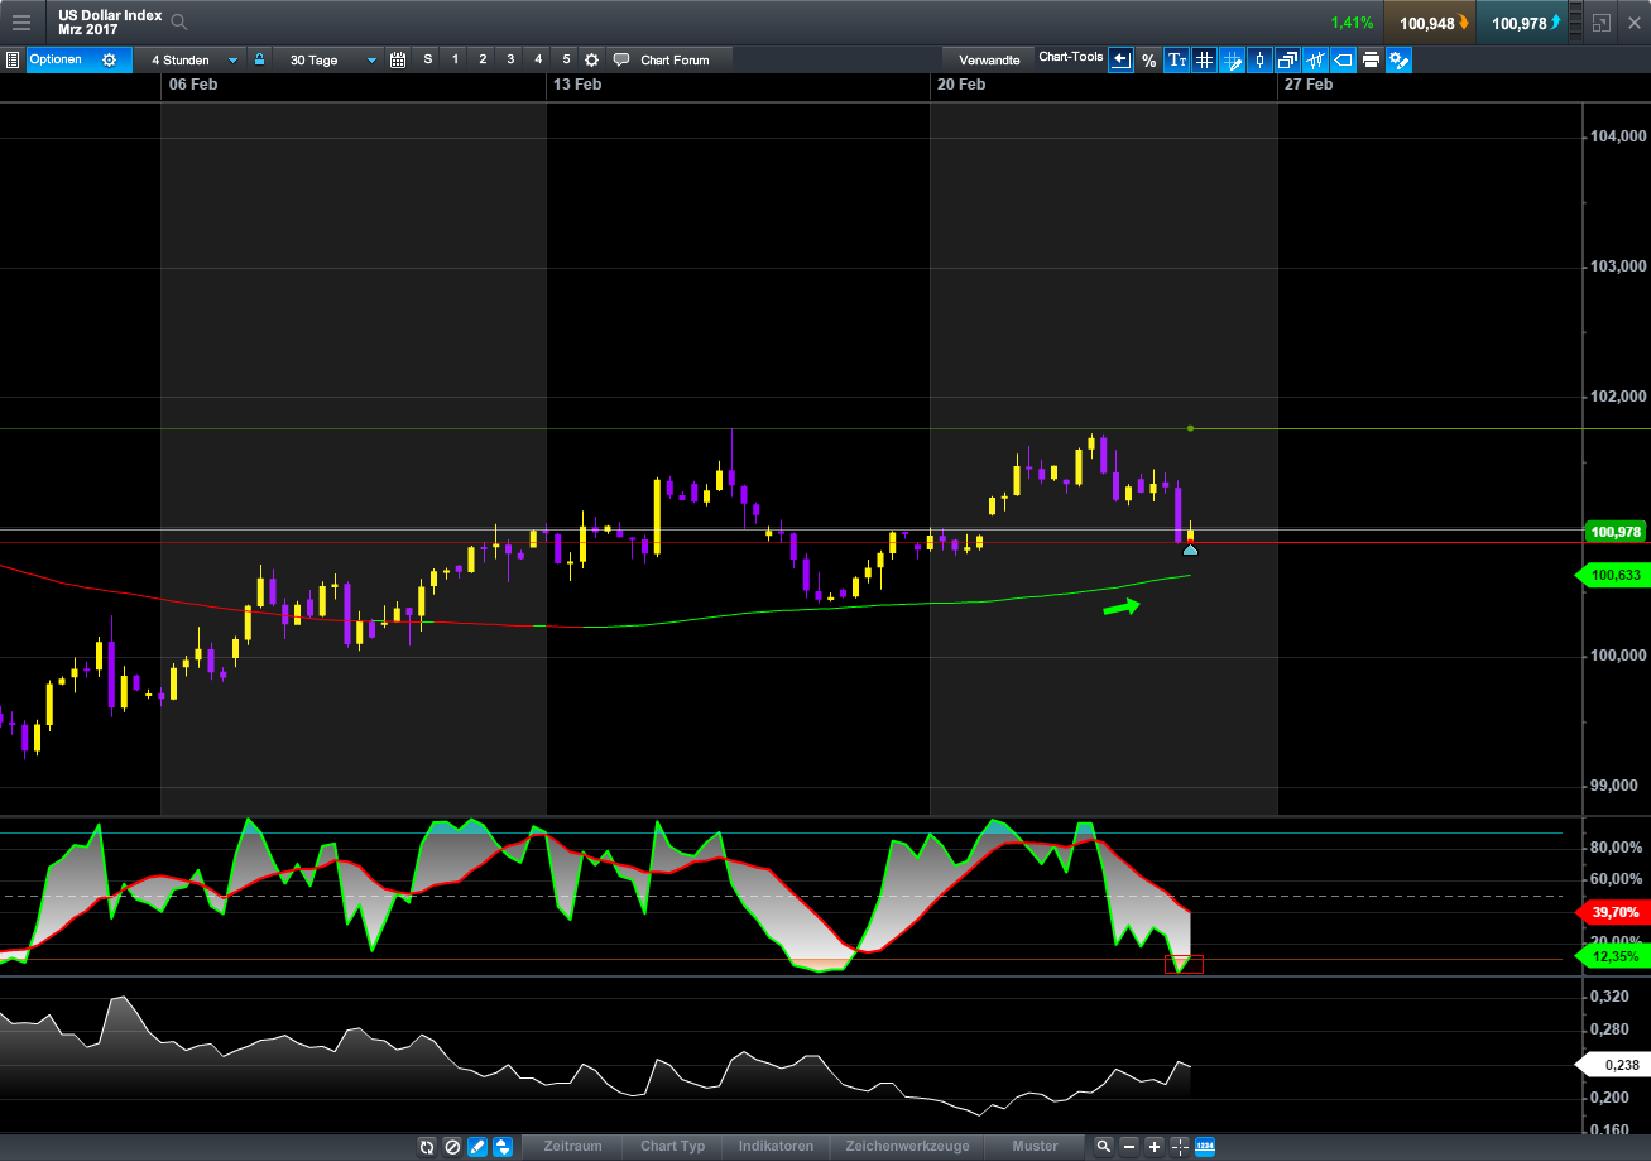1651x1161 pixels.
Task: Toggle the padlock timeframe lock
Action: point(259,59)
